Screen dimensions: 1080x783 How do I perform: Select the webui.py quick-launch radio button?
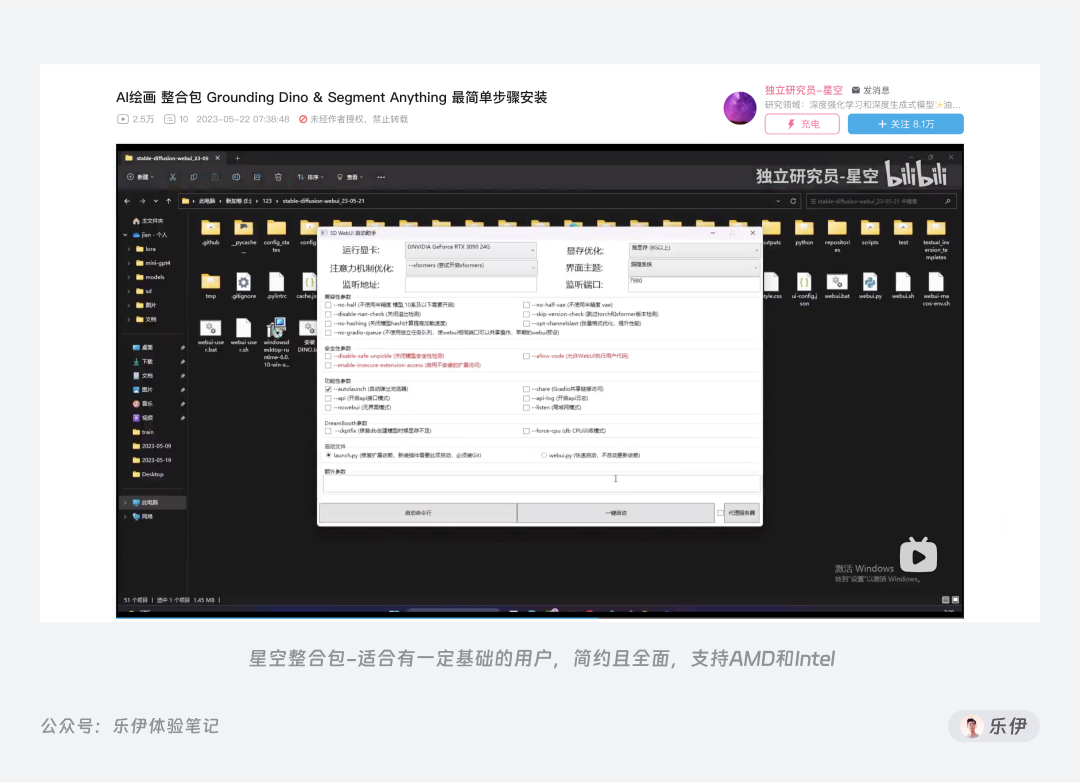pos(543,455)
